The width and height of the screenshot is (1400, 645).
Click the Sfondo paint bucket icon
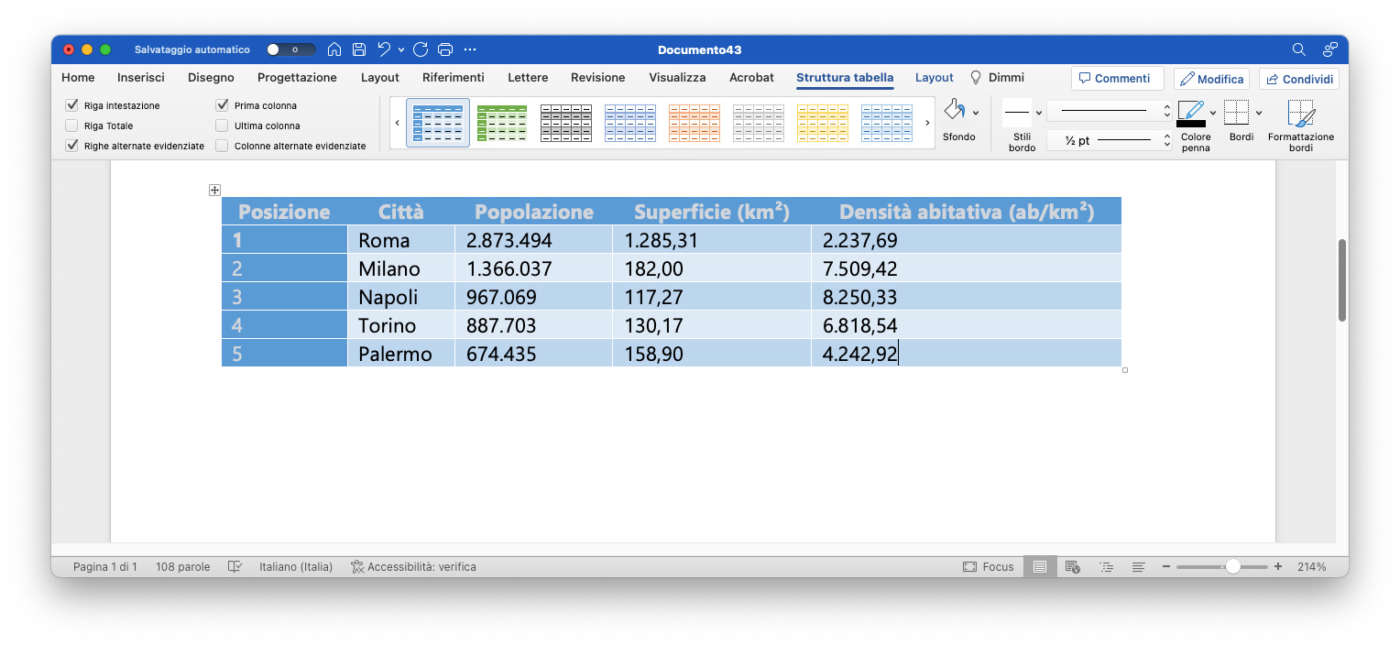[x=954, y=111]
